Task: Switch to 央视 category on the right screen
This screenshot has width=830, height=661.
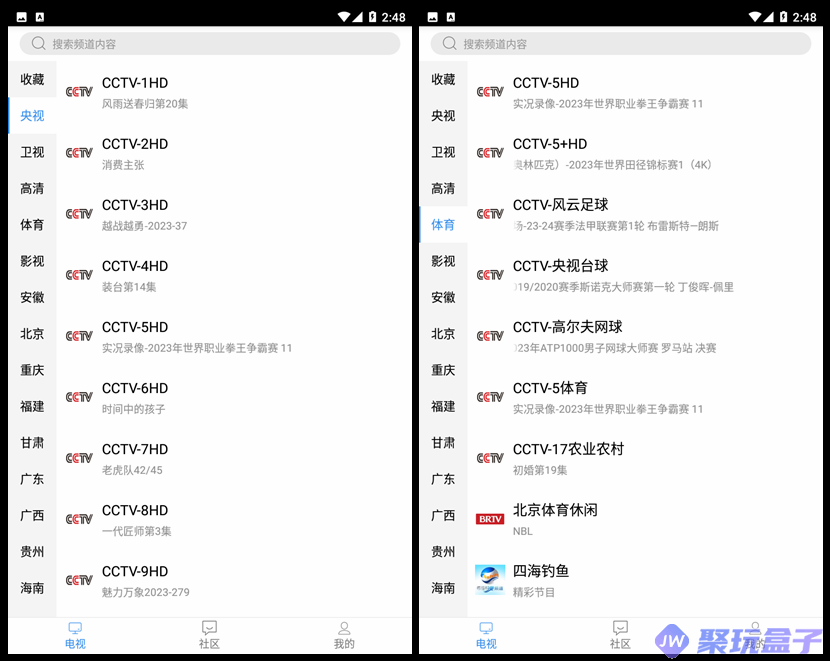Action: [444, 116]
